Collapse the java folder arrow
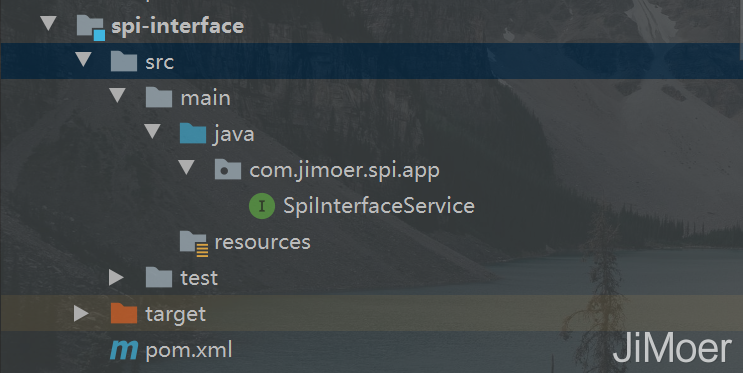This screenshot has width=743, height=373. click(x=153, y=131)
